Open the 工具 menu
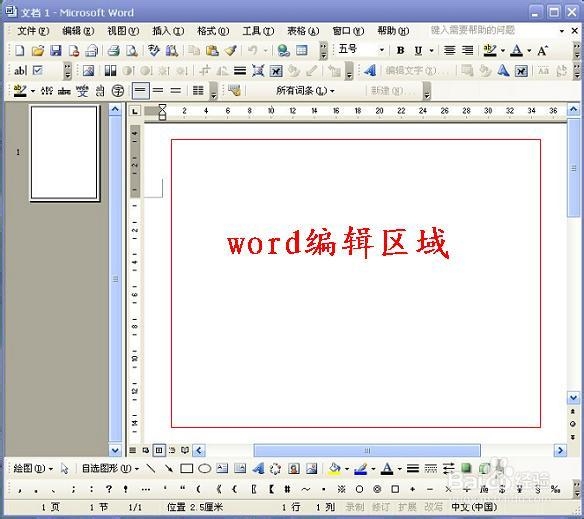Screen dimensions: 584x519 [x=258, y=31]
